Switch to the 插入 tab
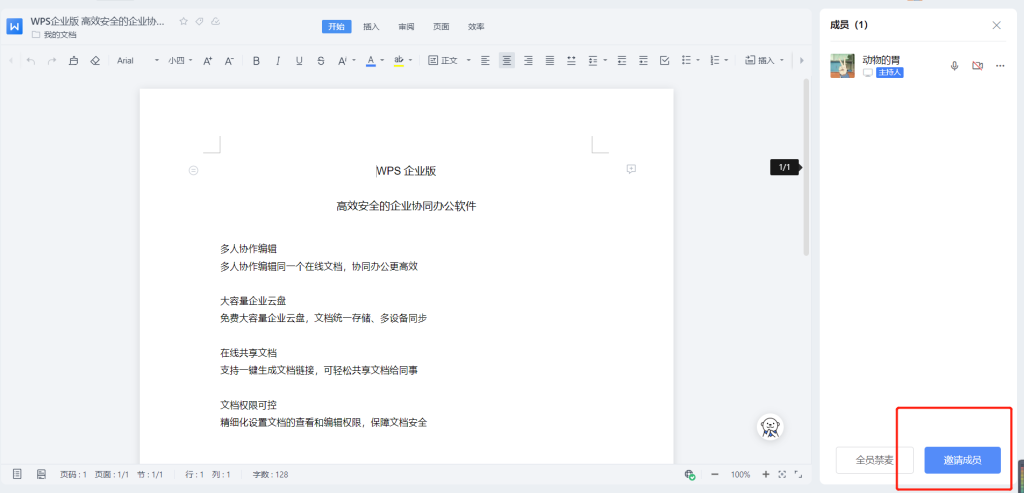Screen dimensions: 1024x493 [371, 27]
